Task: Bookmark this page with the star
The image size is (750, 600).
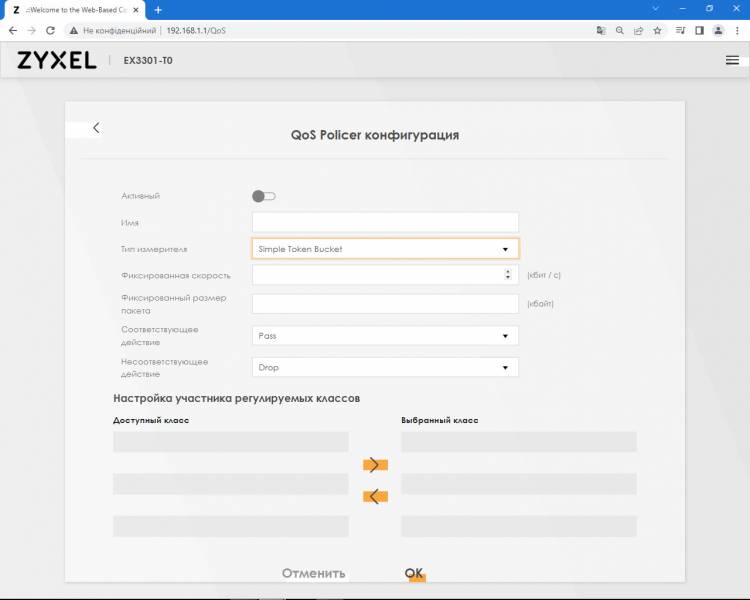Action: point(657,31)
